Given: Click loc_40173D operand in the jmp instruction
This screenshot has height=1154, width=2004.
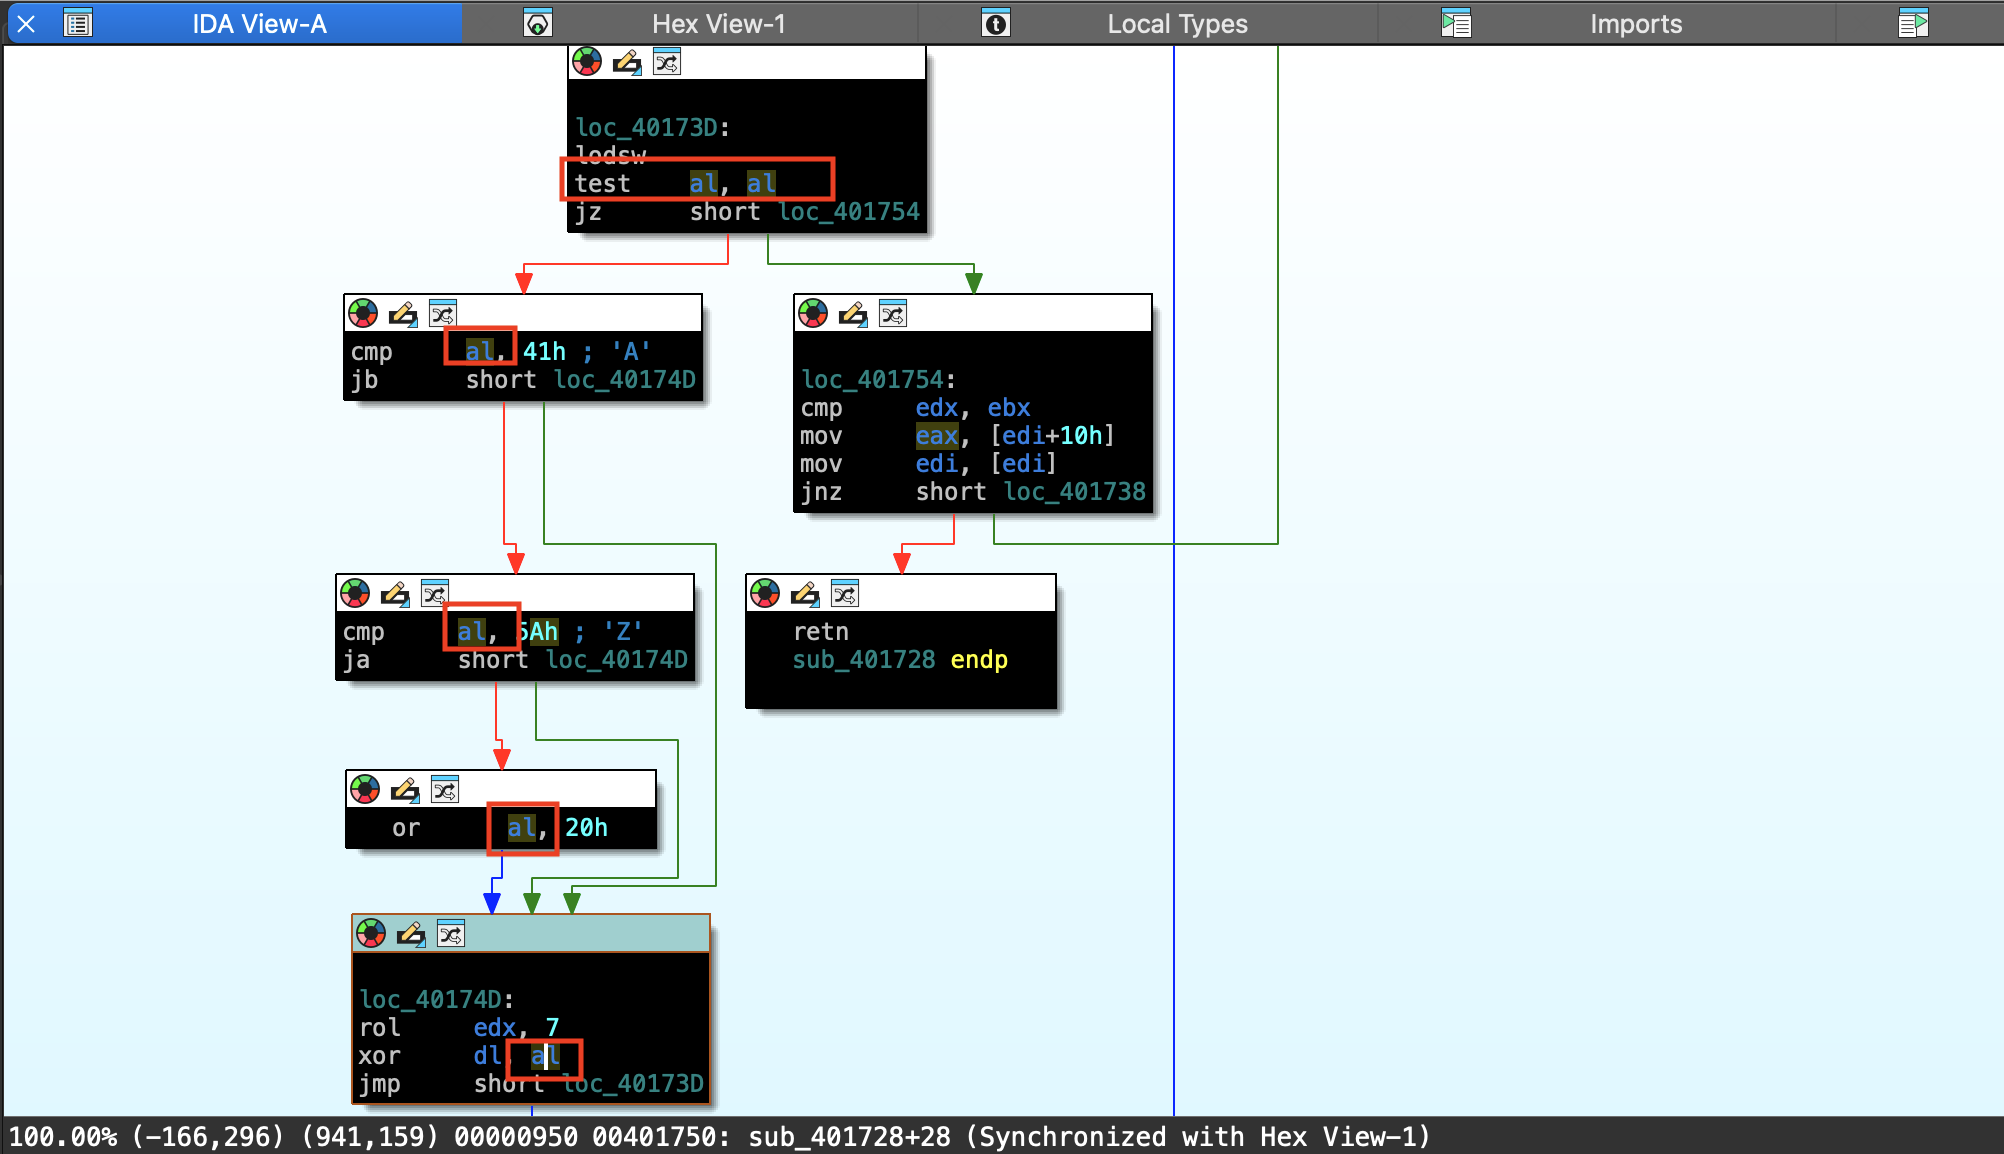Looking at the screenshot, I should [633, 1084].
